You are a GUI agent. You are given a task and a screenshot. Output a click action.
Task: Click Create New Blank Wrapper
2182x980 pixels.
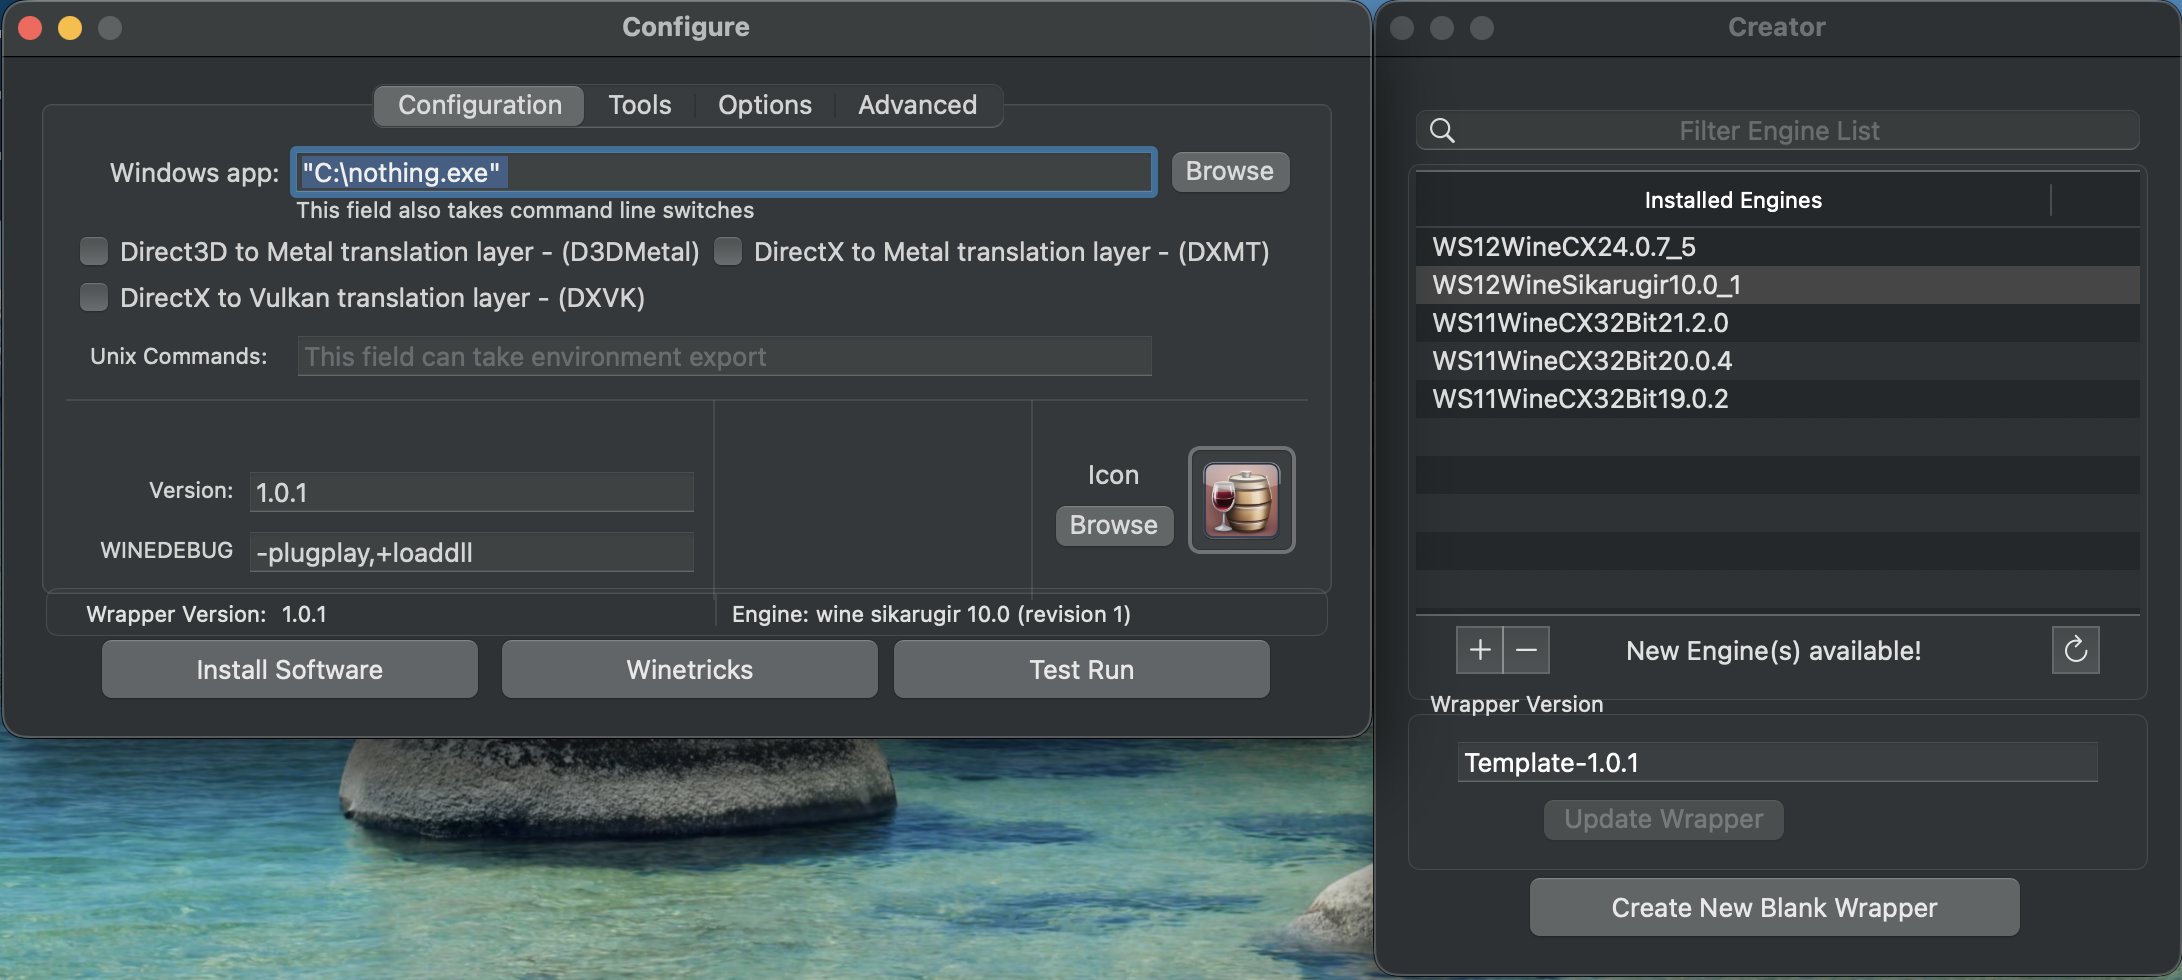(x=1774, y=908)
